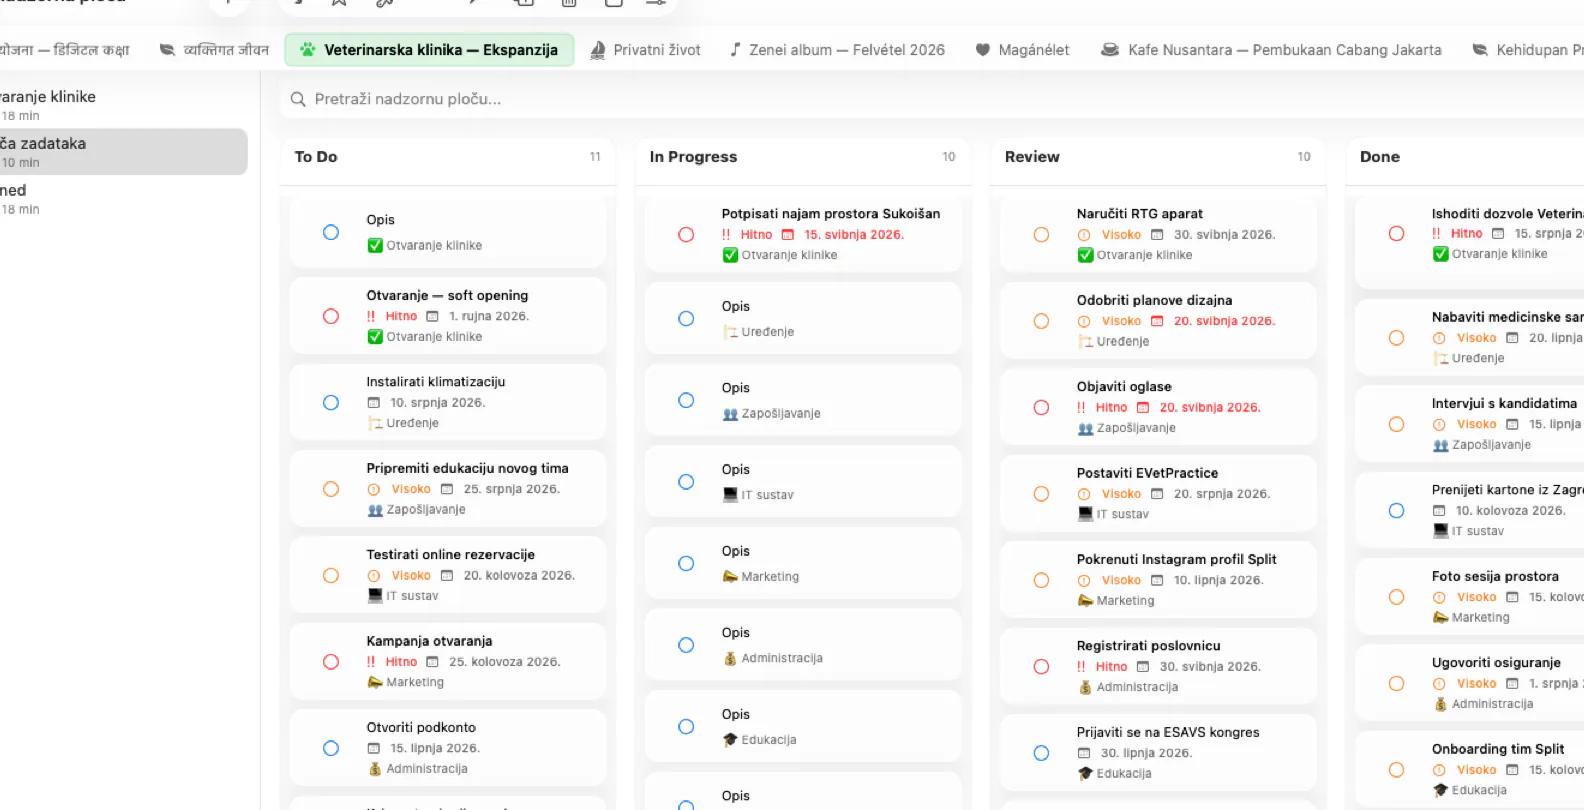Image resolution: width=1584 pixels, height=810 pixels.
Task: Check circle on Ishoditi dozvole card
Action: pos(1396,234)
